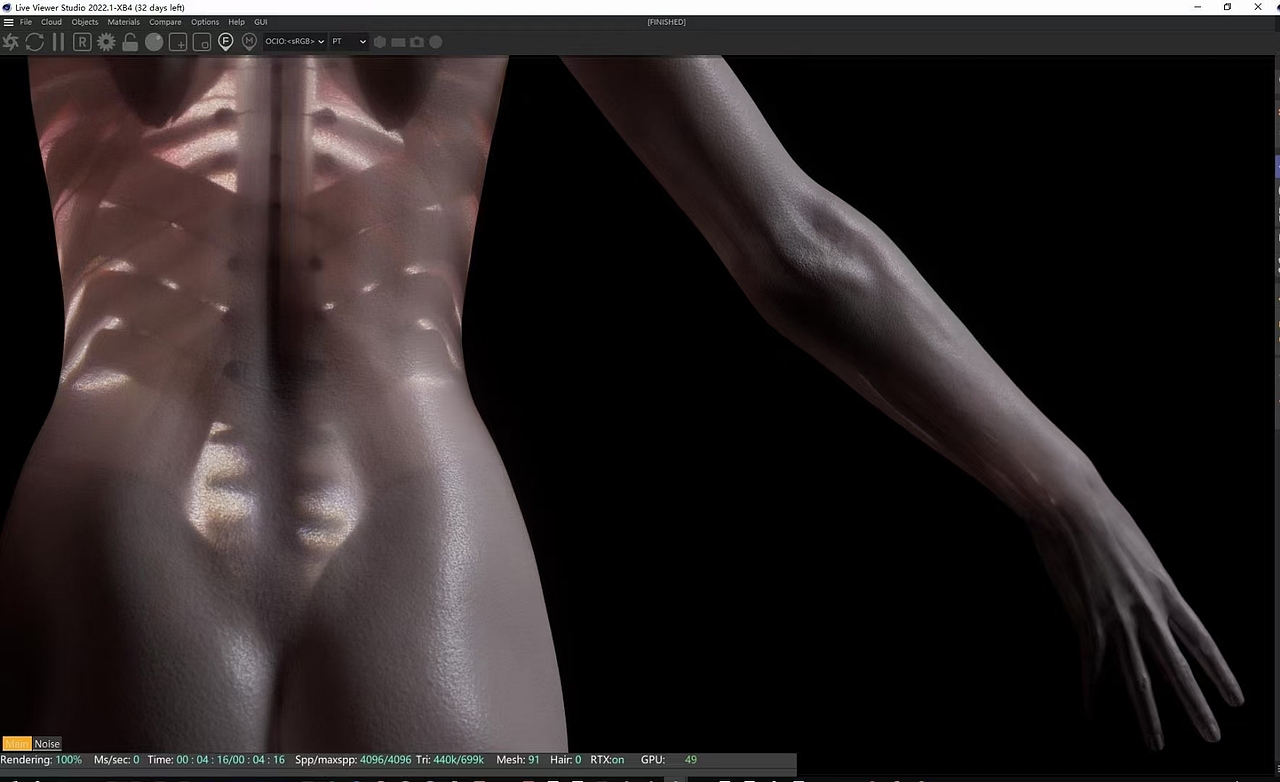1280x782 pixels.
Task: Click the R reset-data toolbar icon
Action: [82, 42]
